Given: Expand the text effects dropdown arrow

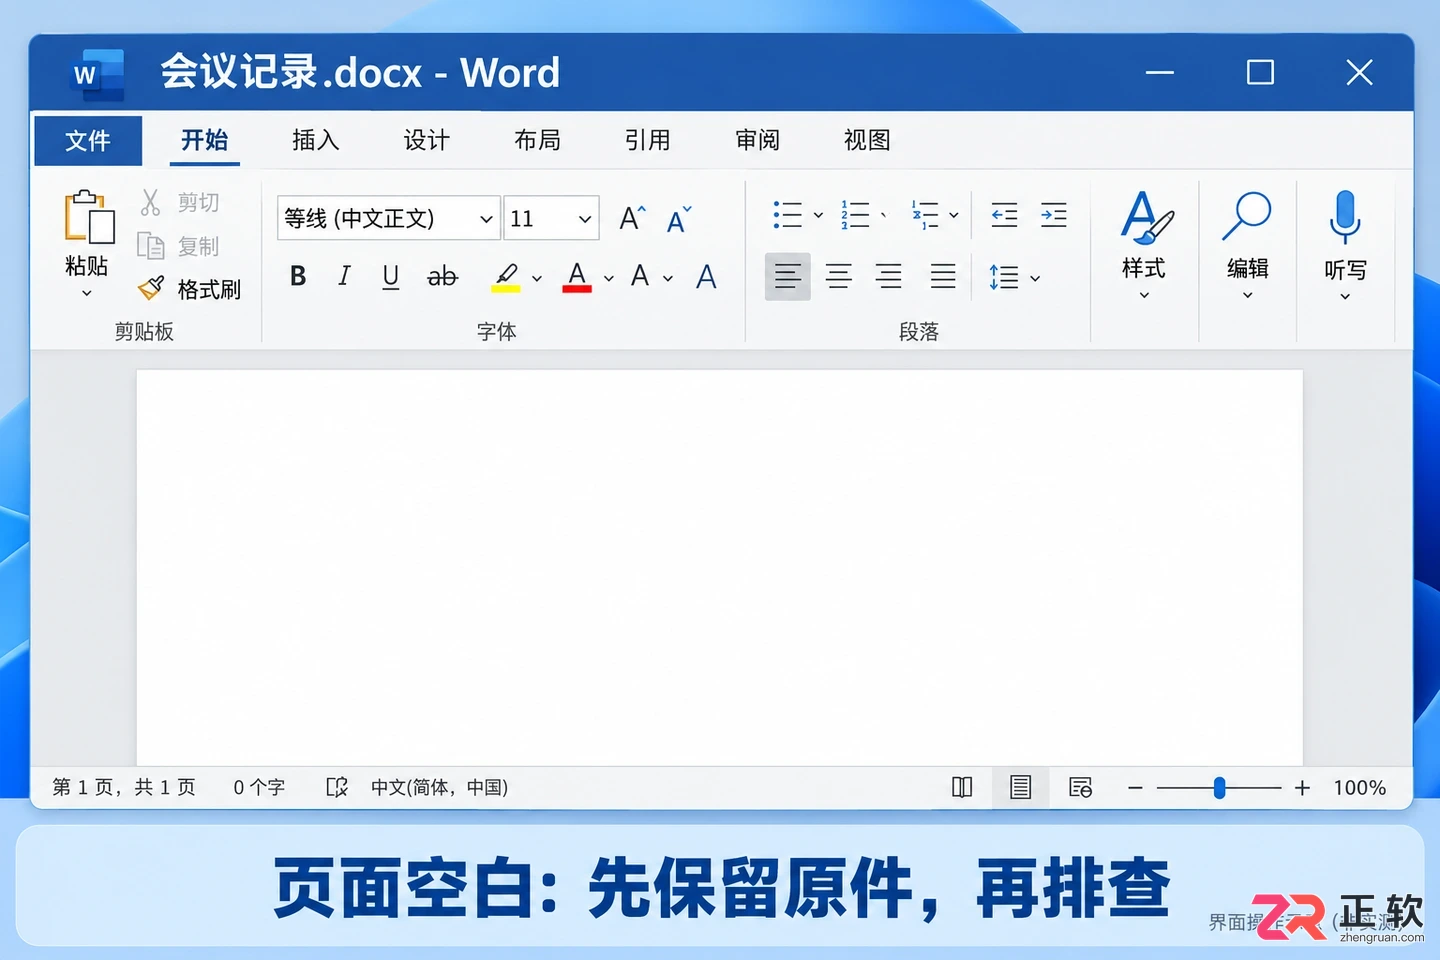Looking at the screenshot, I should pos(668,278).
